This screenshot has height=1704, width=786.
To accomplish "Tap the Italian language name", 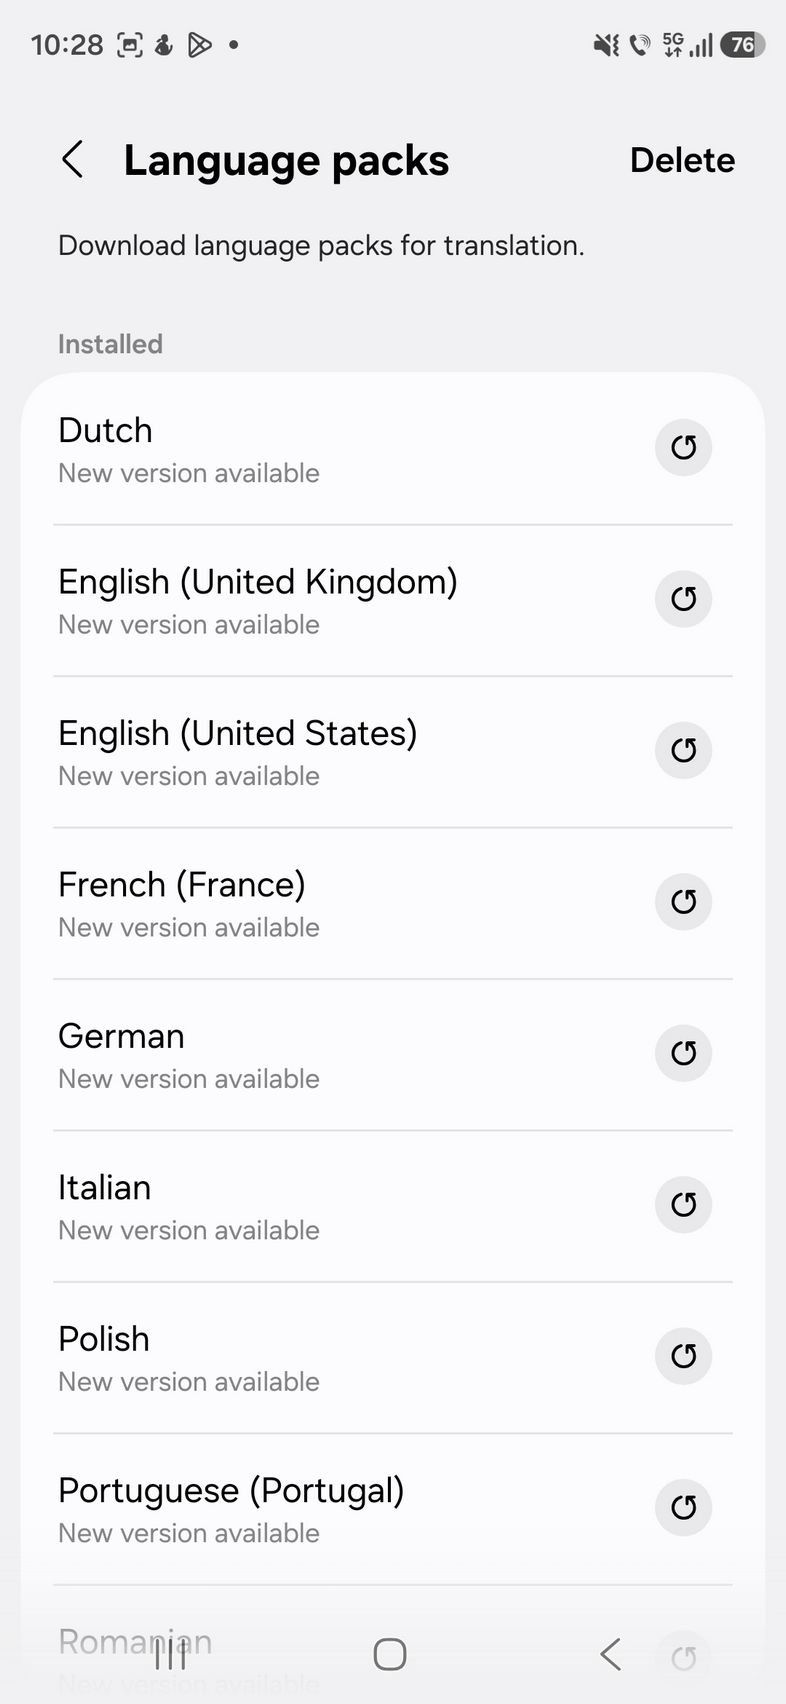I will tap(104, 1188).
